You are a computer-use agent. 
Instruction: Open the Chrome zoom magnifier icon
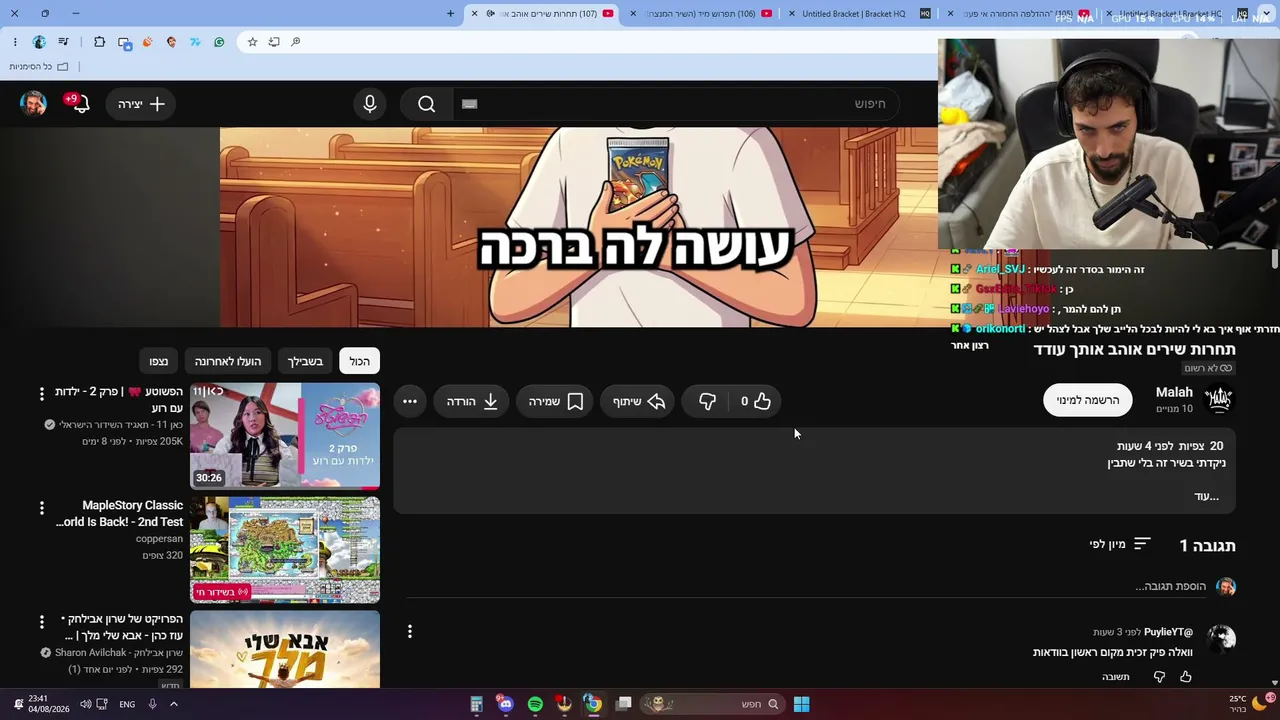click(296, 42)
